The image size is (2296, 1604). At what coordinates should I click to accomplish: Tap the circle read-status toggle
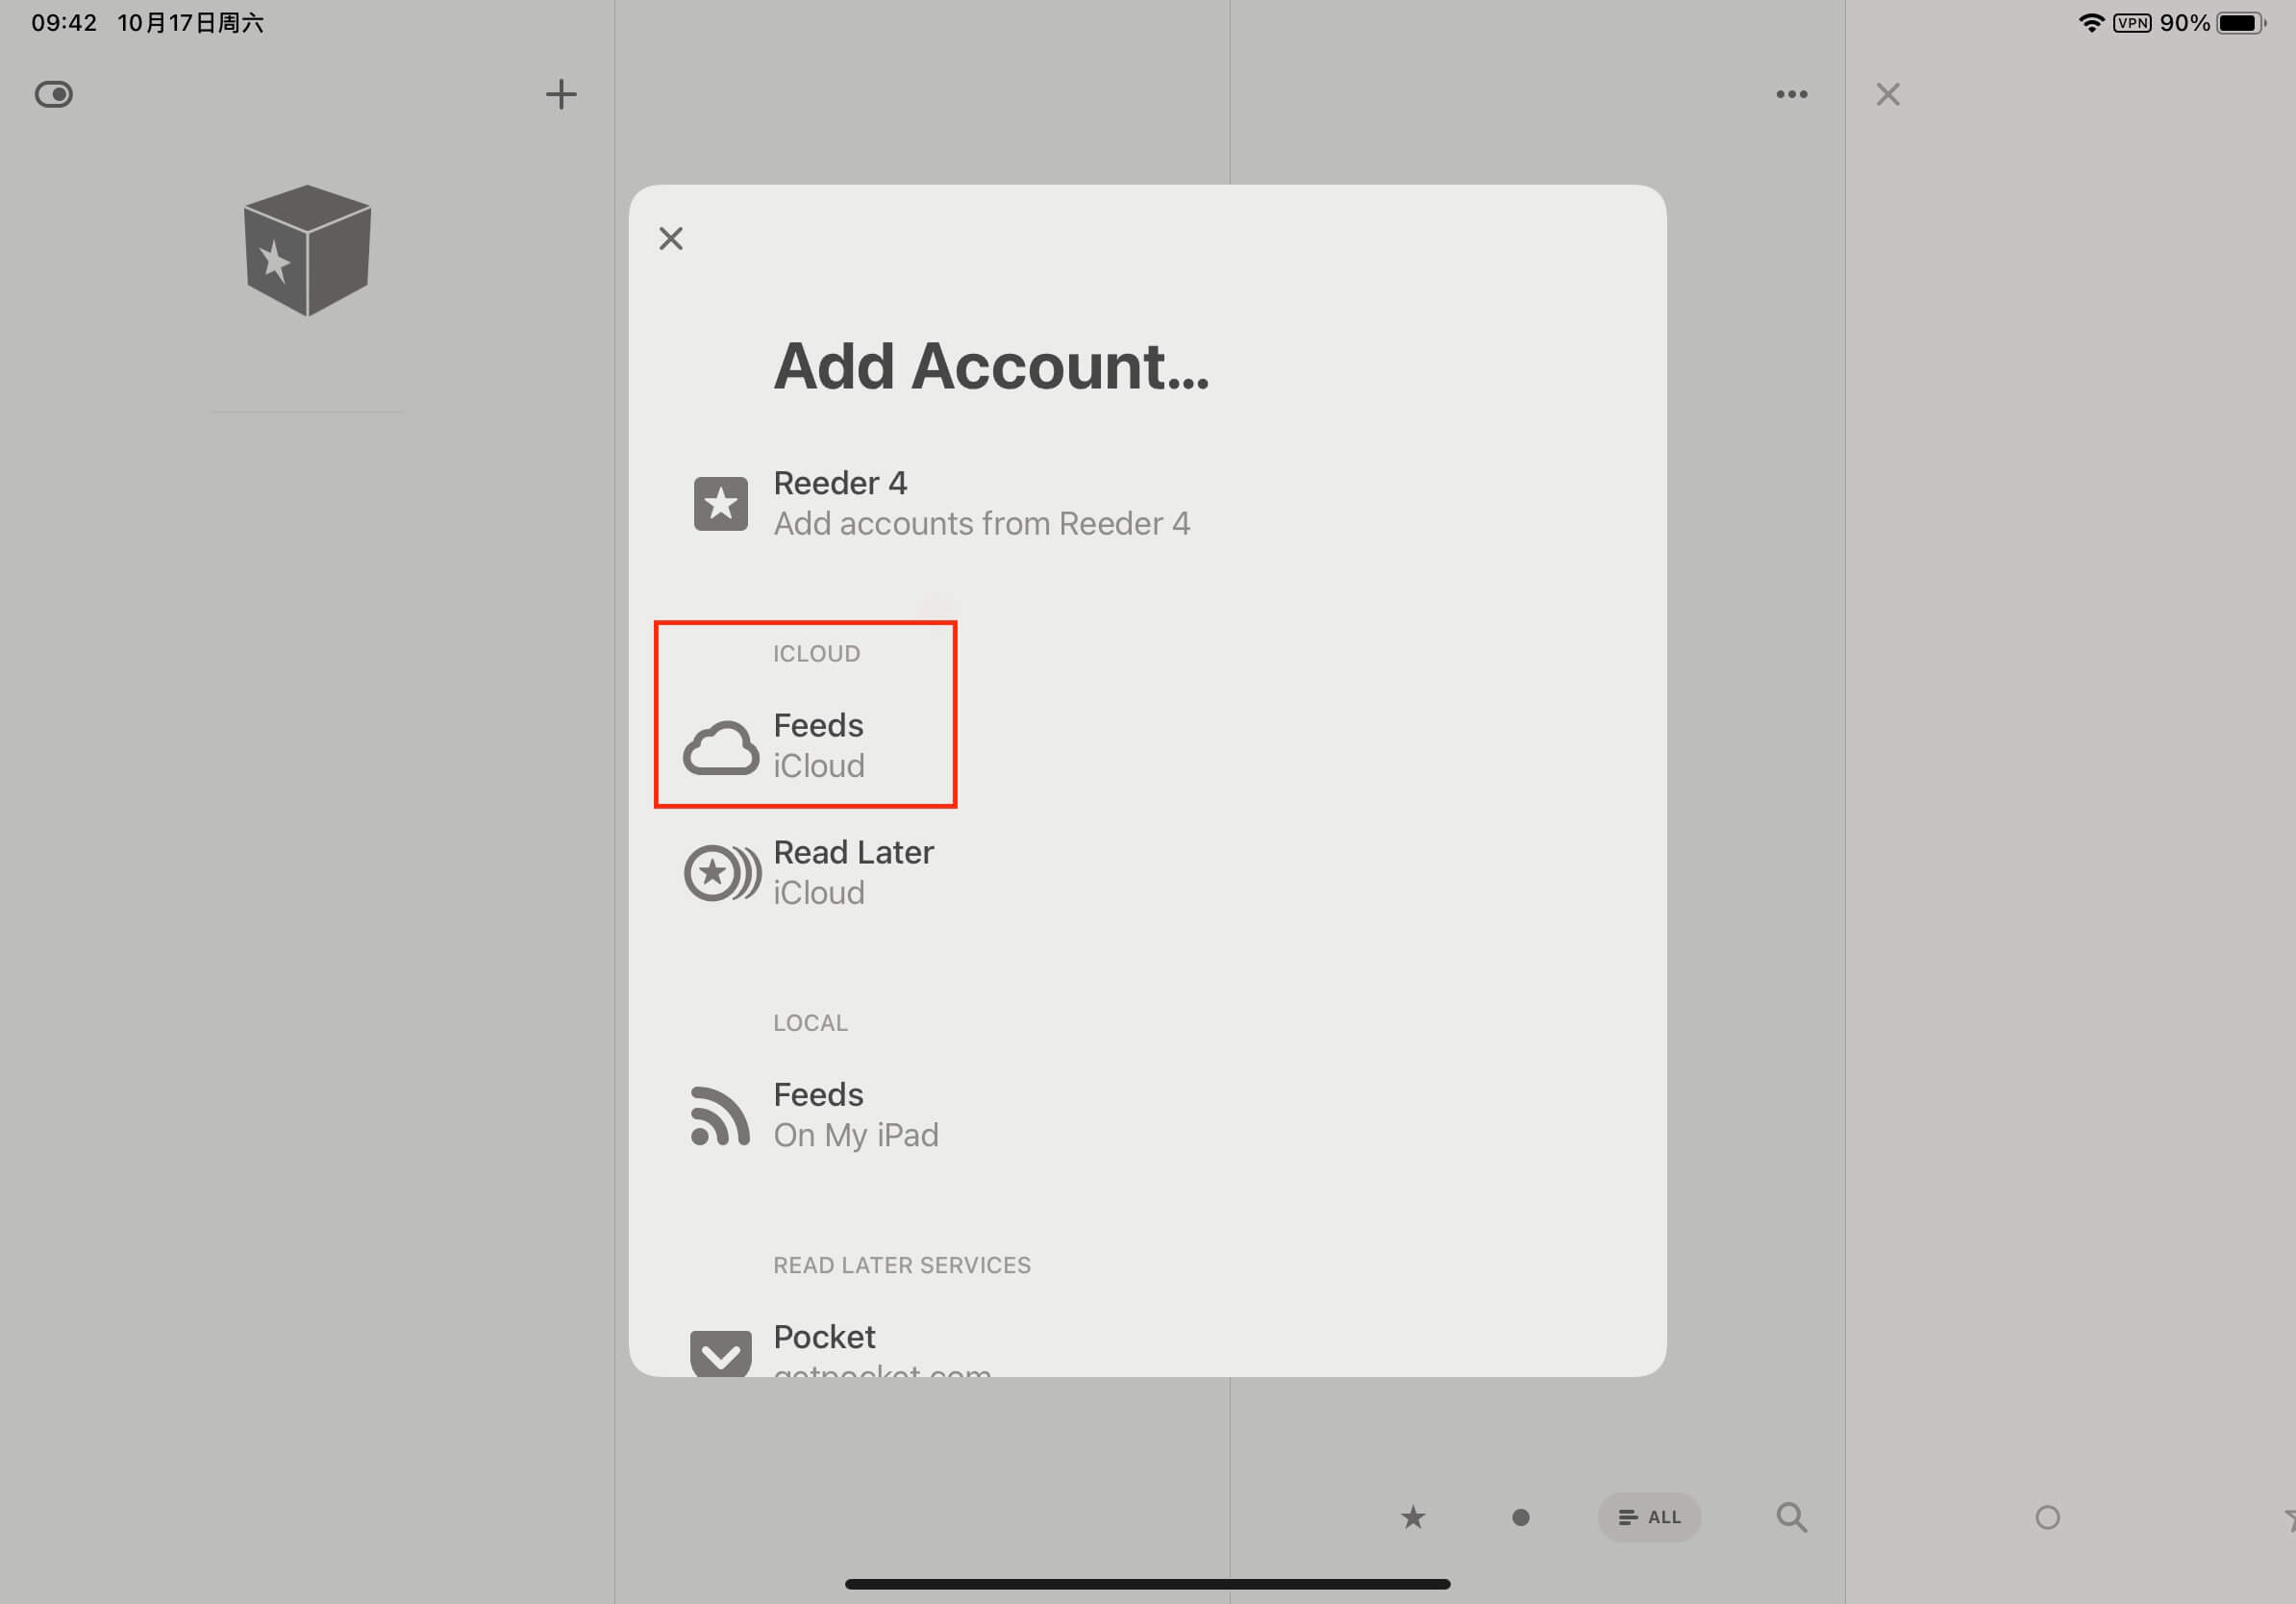(2047, 1517)
